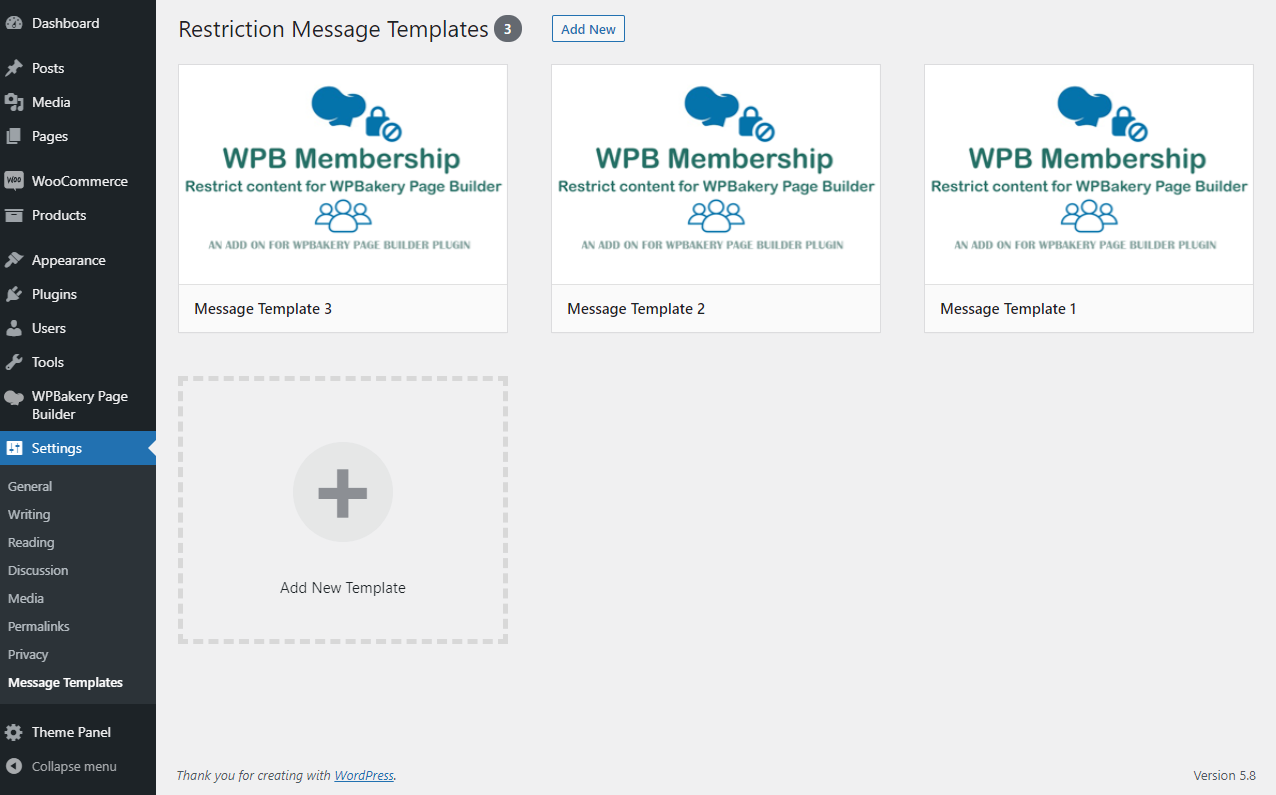Screen dimensions: 1276x795
Task: Go to Writing settings submenu
Action: click(x=29, y=514)
